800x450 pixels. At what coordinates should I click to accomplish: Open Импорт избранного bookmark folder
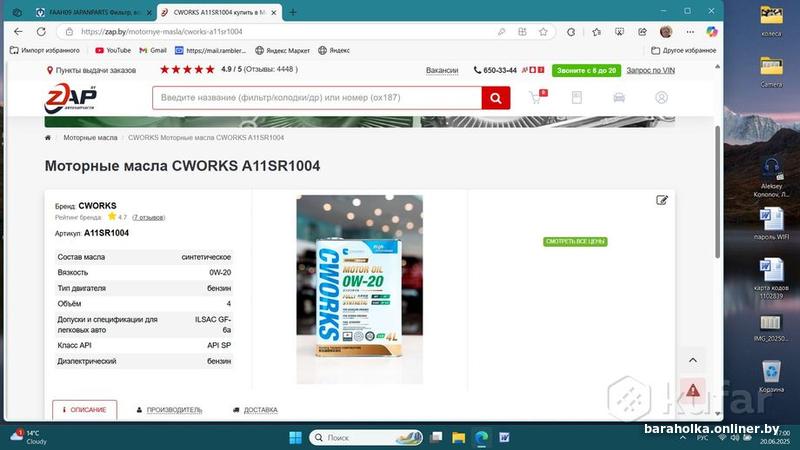tap(45, 51)
